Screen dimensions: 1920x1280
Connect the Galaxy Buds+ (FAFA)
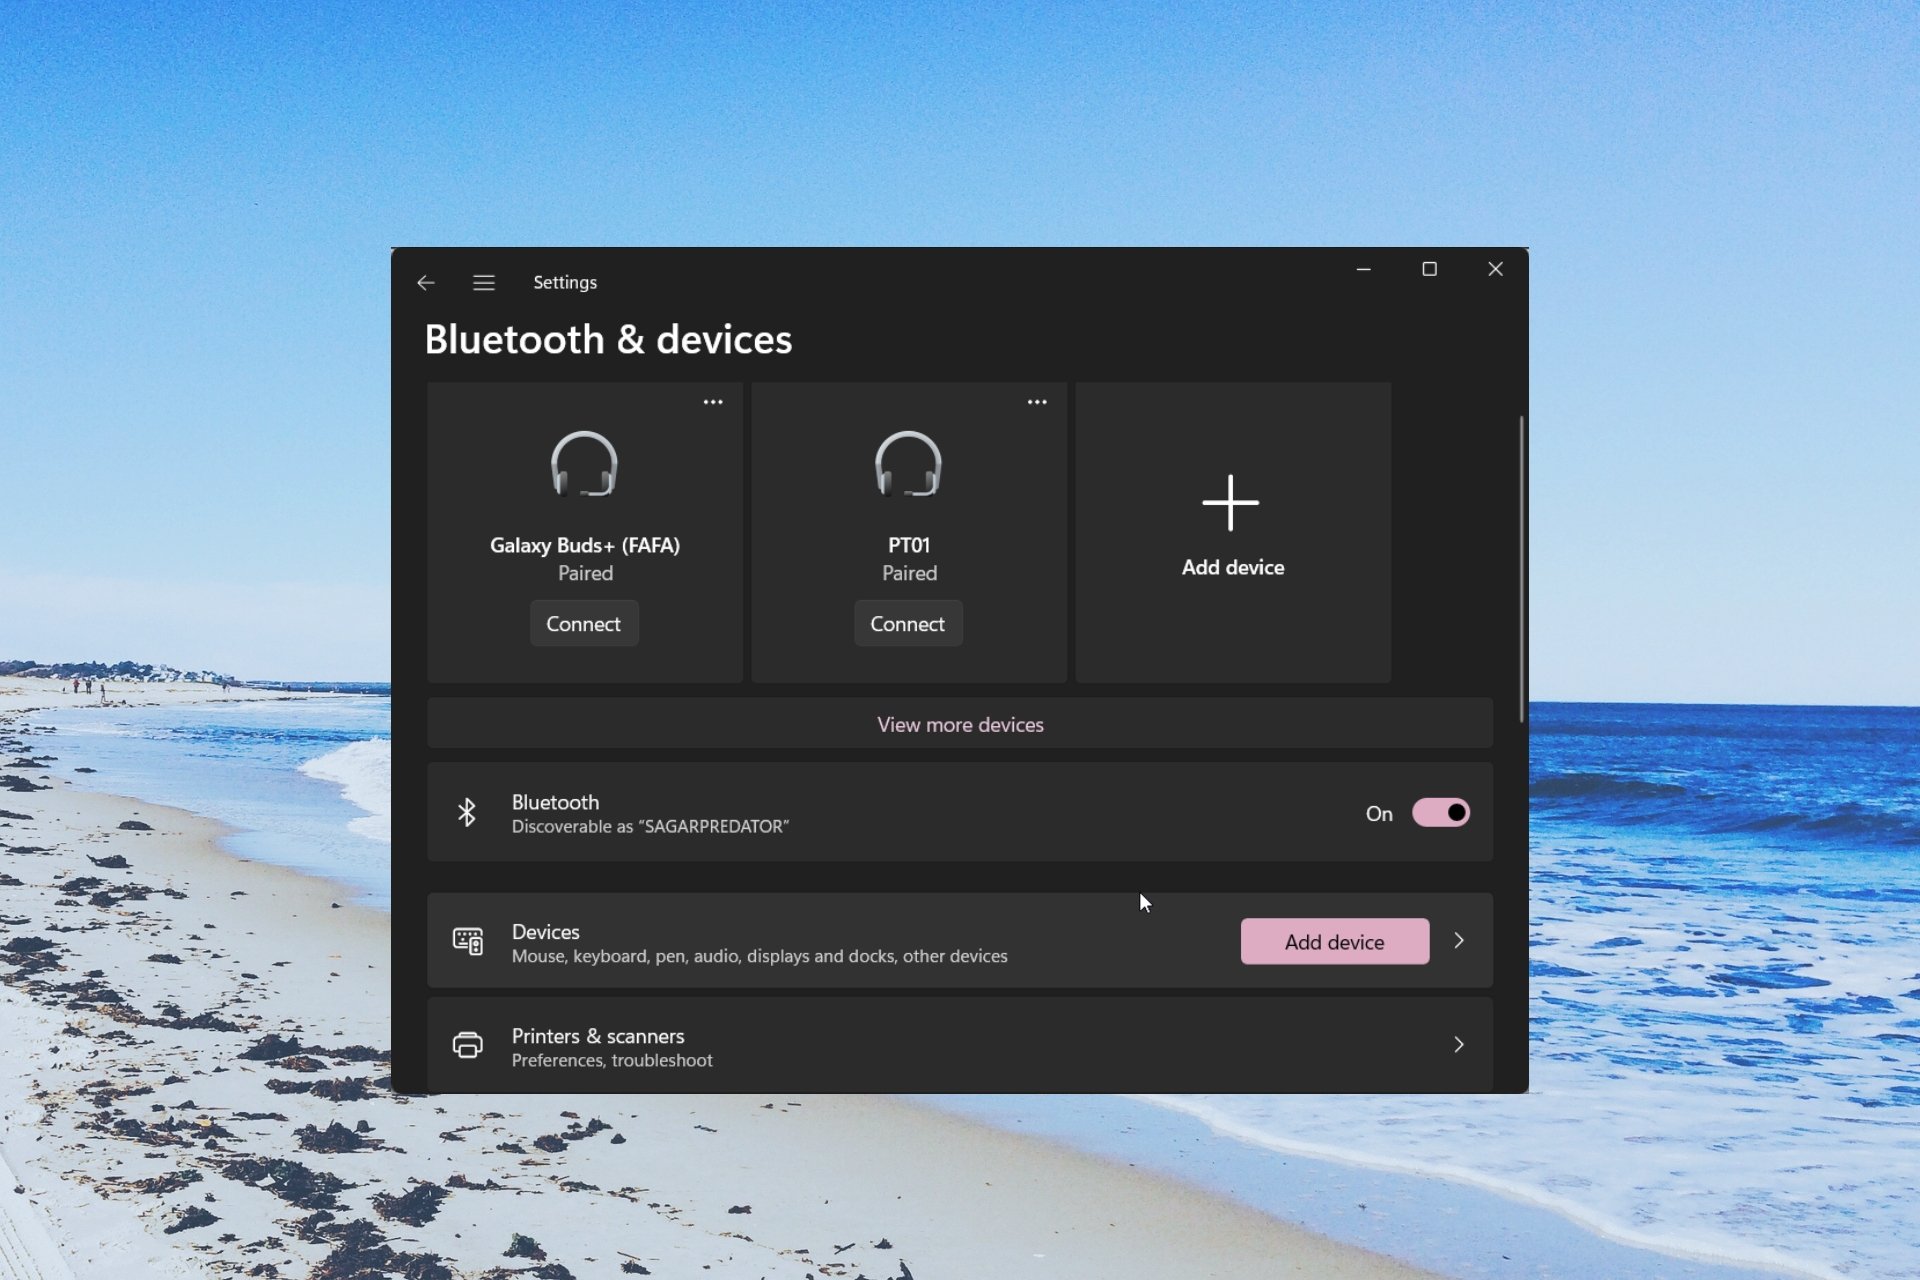point(584,624)
